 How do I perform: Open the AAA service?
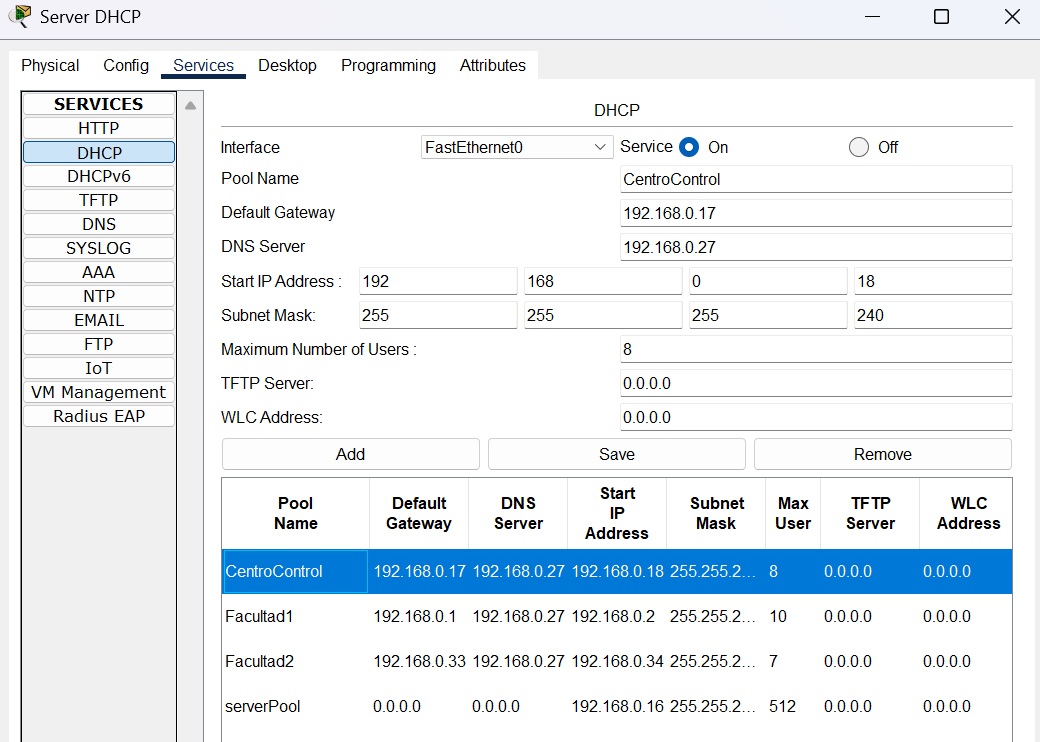[x=99, y=272]
